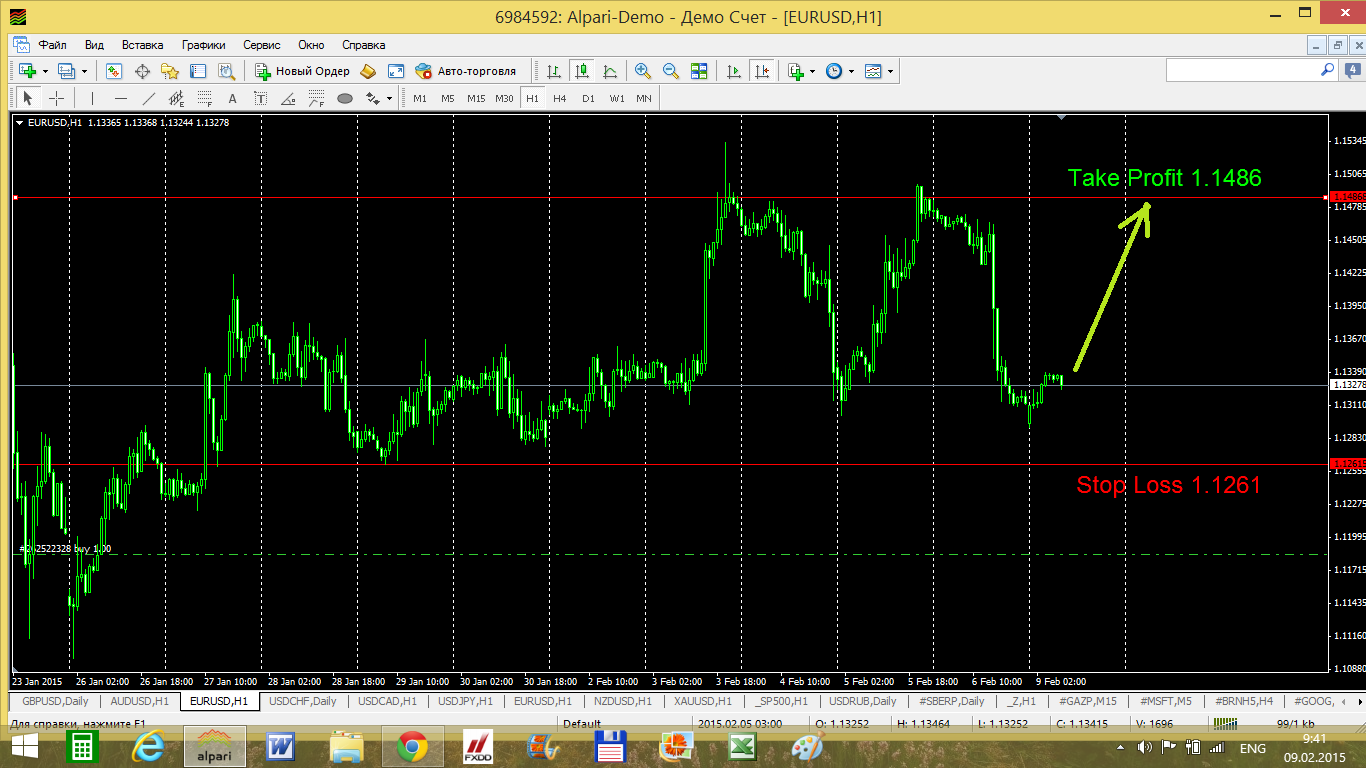Screen dimensions: 1366x768
Task: Open the Market Watch panel icon
Action: (114, 71)
